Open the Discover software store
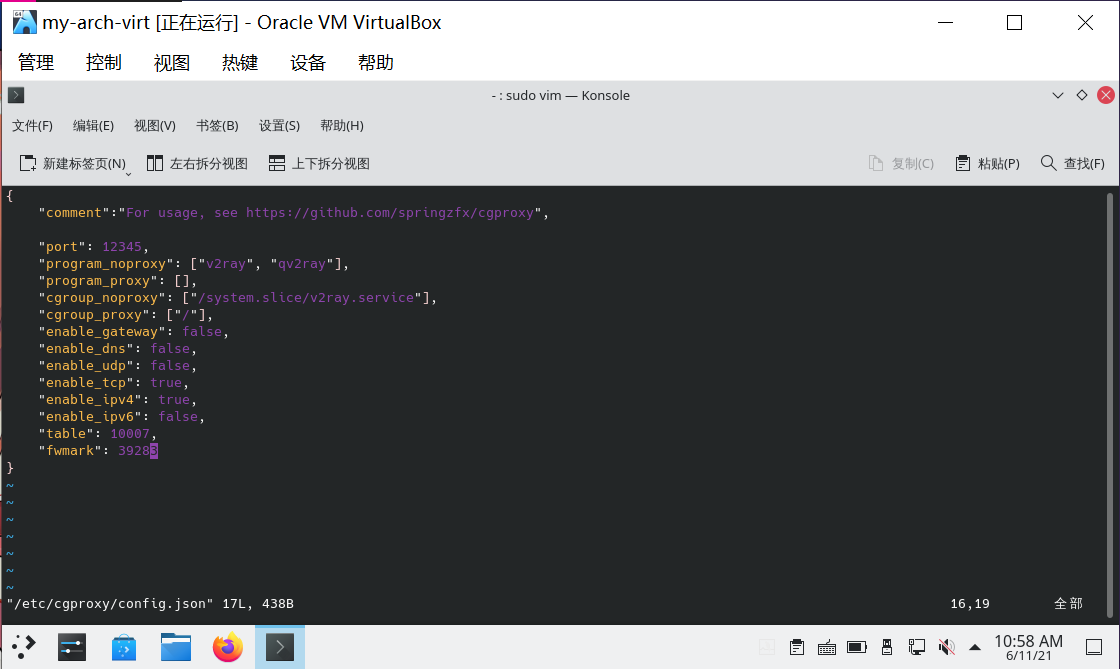Viewport: 1120px width, 669px height. [x=123, y=647]
